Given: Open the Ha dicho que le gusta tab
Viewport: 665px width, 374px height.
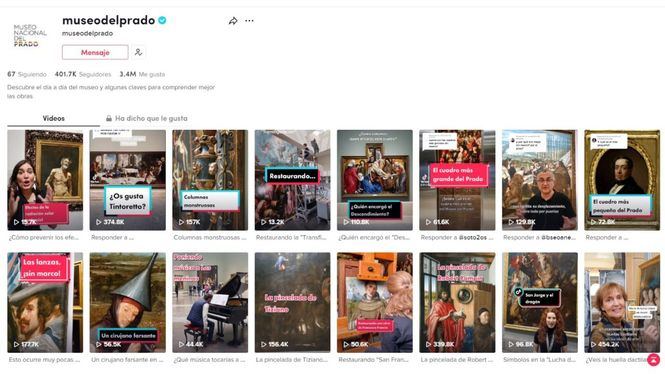Looking at the screenshot, I should click(x=147, y=118).
